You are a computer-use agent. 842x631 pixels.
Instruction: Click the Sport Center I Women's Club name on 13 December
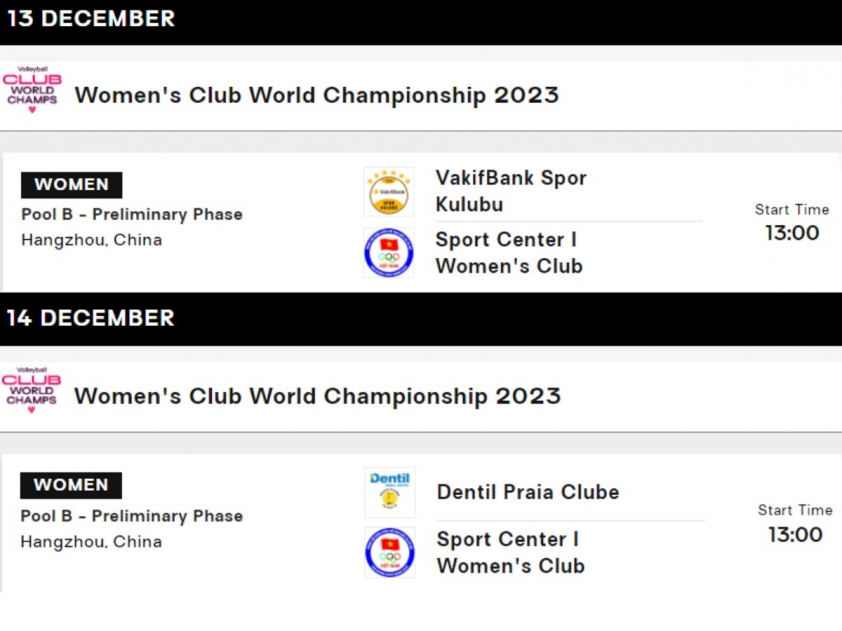[509, 253]
